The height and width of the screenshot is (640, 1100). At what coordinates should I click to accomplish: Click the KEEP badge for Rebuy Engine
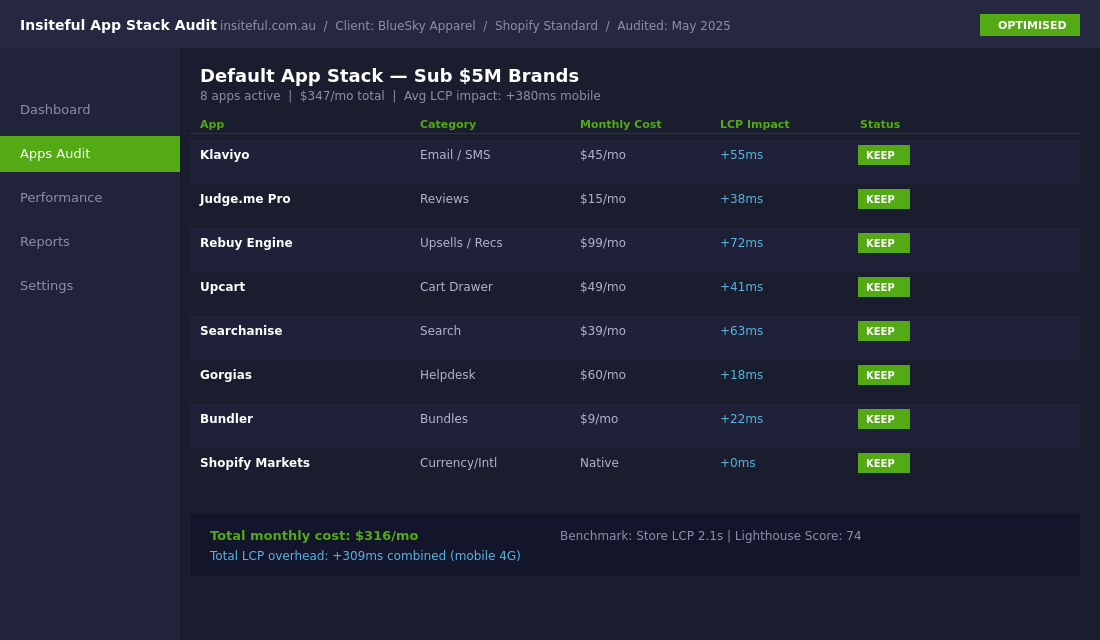884,244
